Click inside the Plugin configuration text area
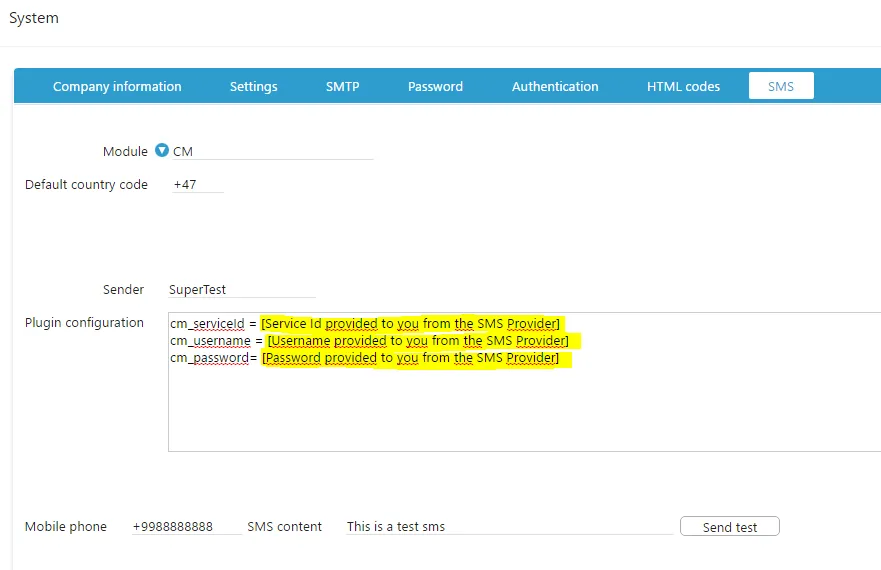The height and width of the screenshot is (570, 881). [524, 382]
